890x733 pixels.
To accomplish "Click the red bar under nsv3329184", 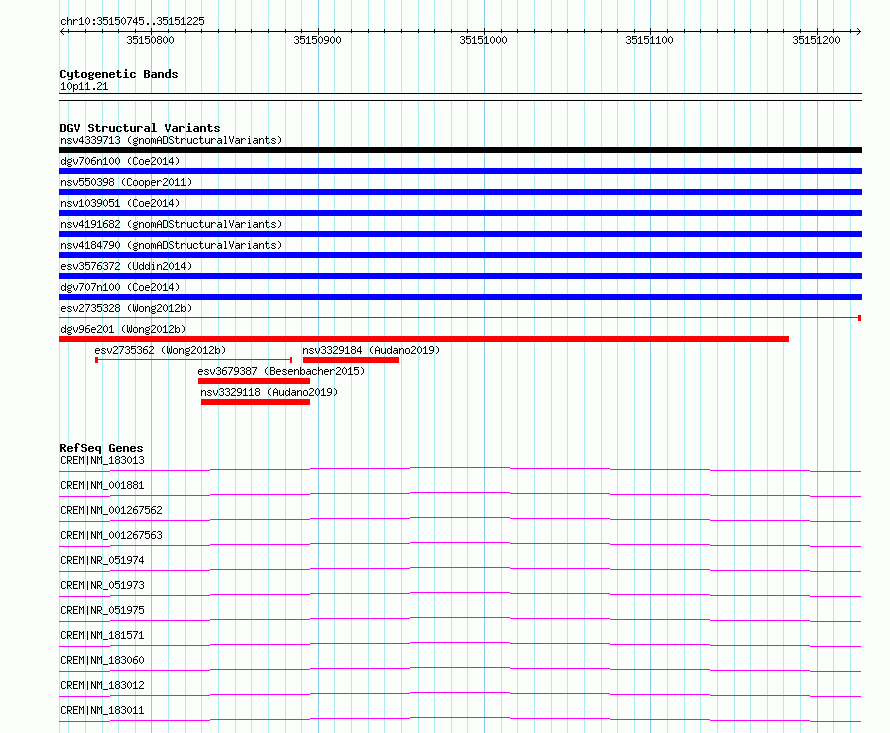I will coord(351,360).
